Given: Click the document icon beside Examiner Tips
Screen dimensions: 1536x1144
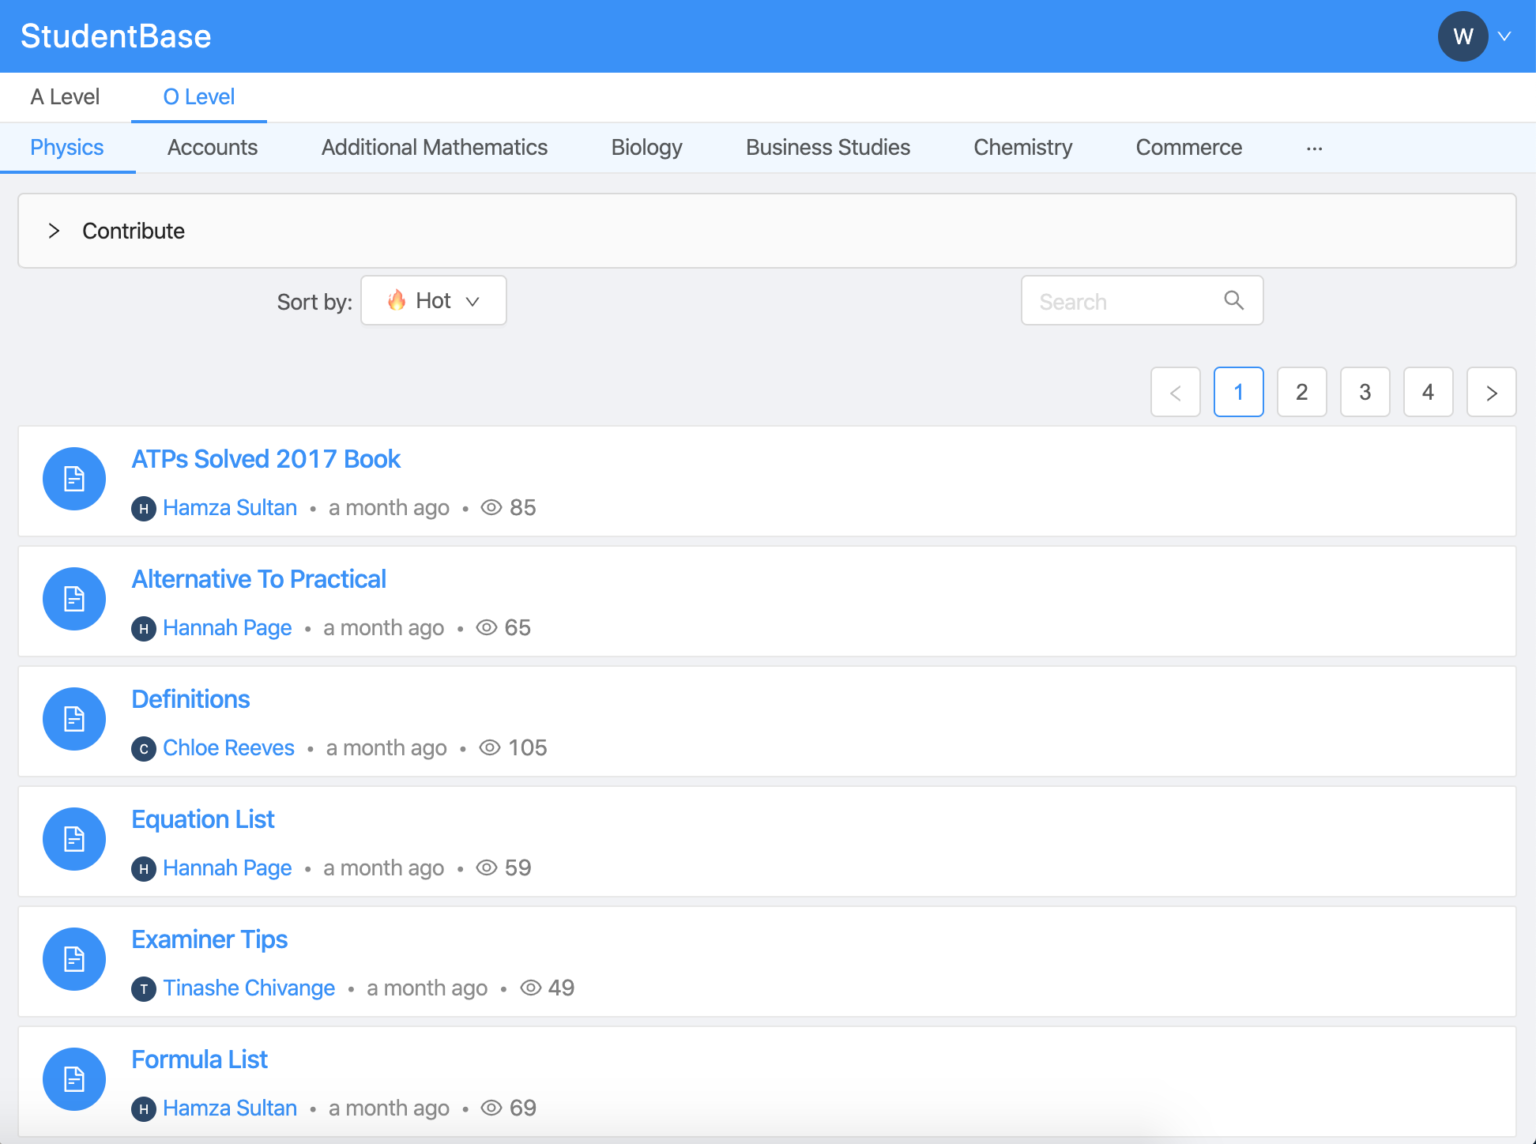Looking at the screenshot, I should (x=74, y=959).
